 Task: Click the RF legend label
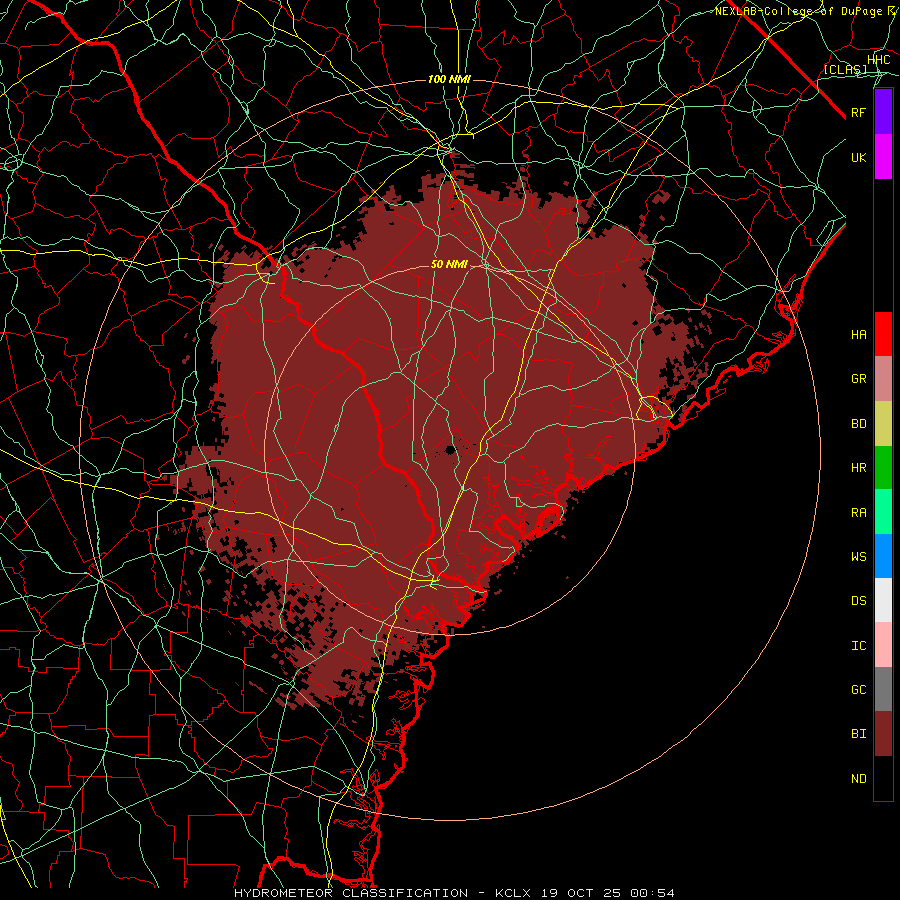pos(858,112)
